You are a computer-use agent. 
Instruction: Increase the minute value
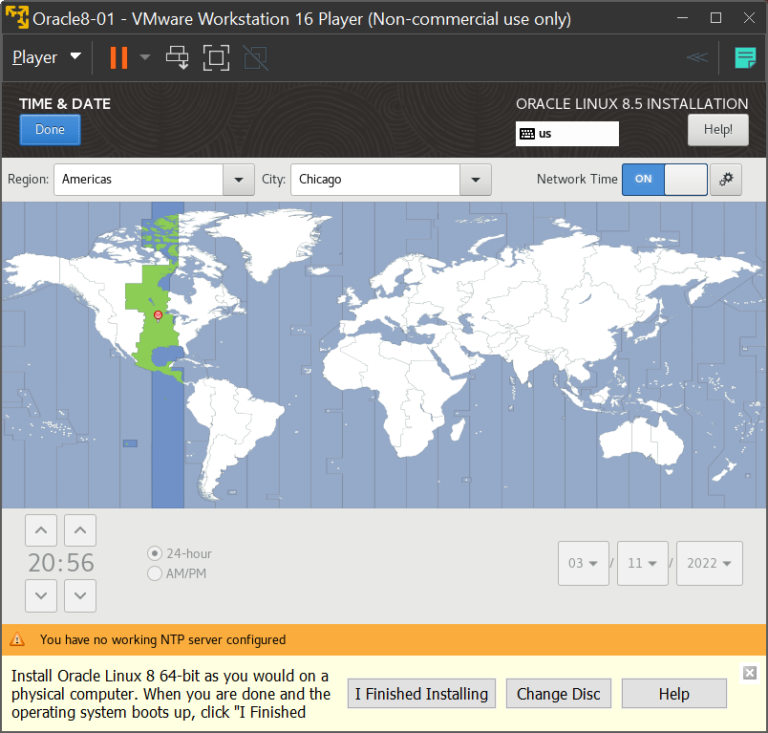point(80,530)
